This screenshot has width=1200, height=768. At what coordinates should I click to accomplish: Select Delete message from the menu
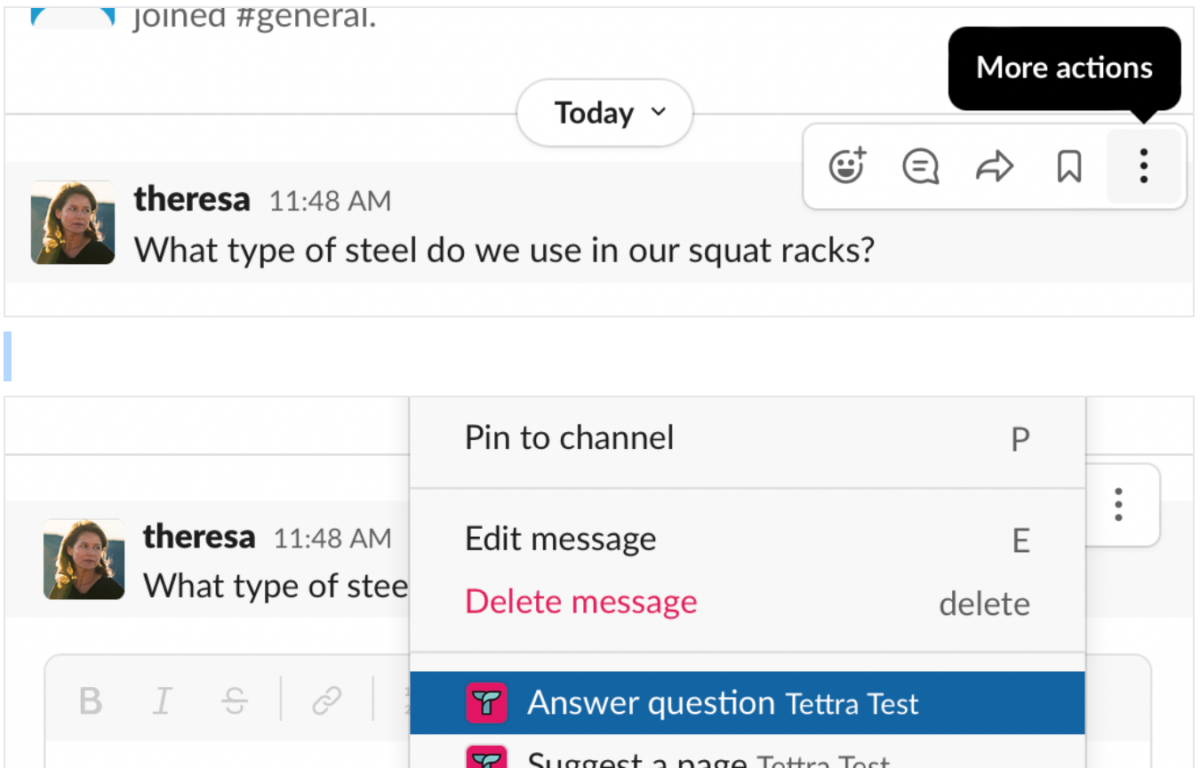(x=580, y=601)
